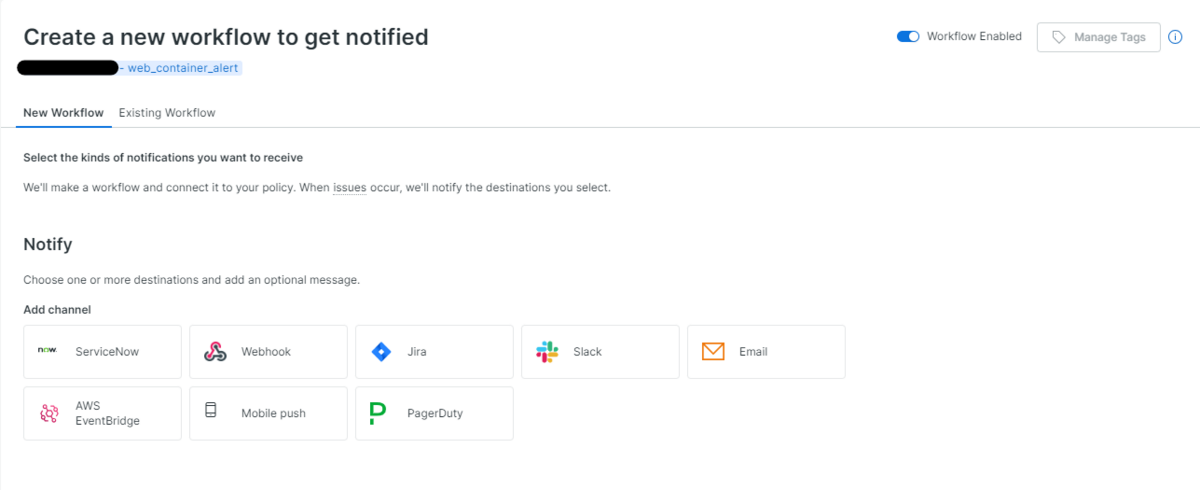1200x490 pixels.
Task: Click the tag icon in Manage Tags
Action: (1058, 37)
